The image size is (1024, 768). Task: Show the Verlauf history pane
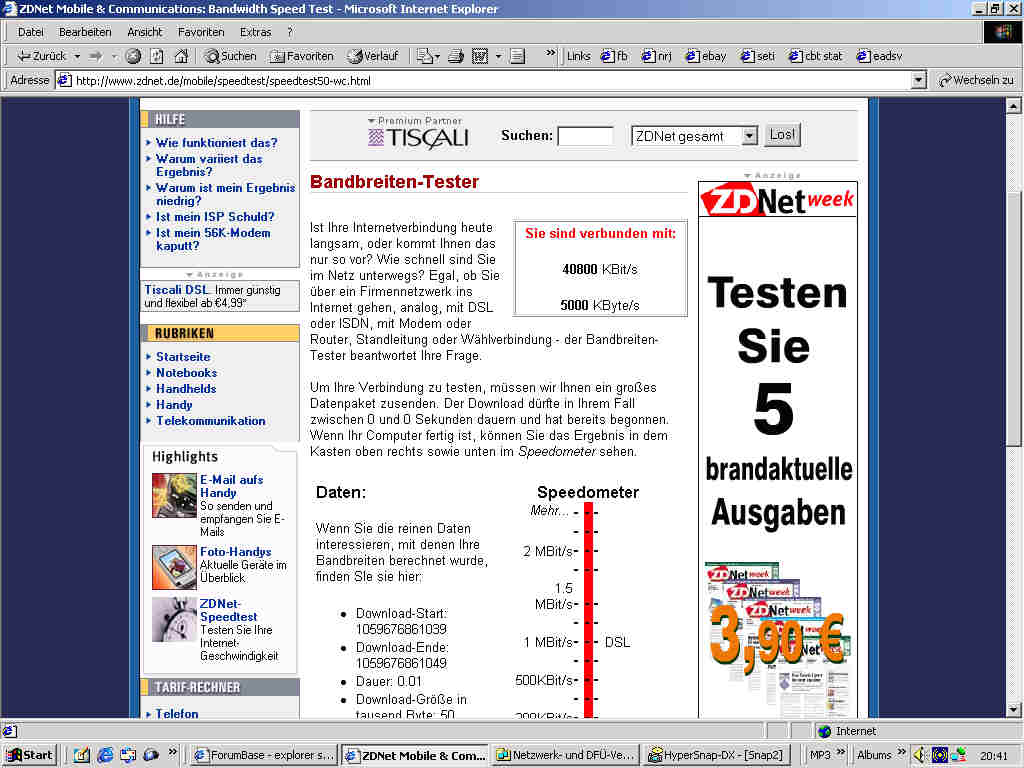(373, 56)
